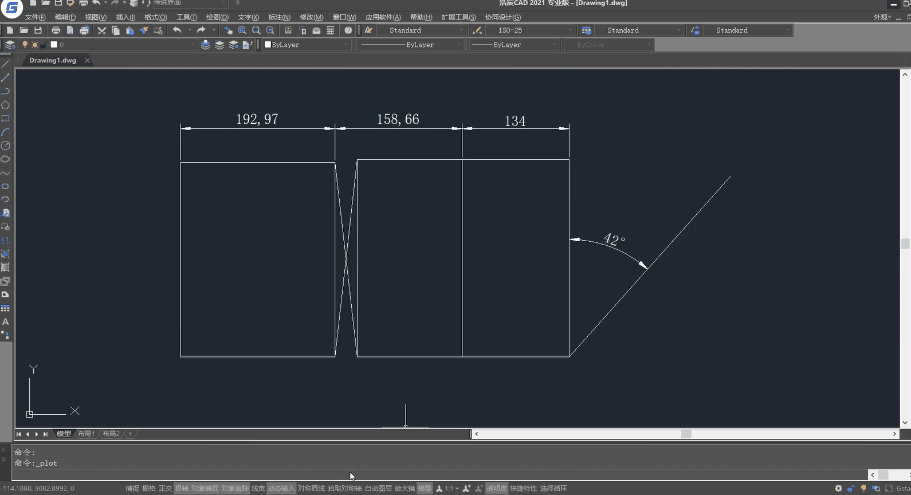This screenshot has height=495, width=911.
Task: Open the 视图(V) menu
Action: [95, 17]
